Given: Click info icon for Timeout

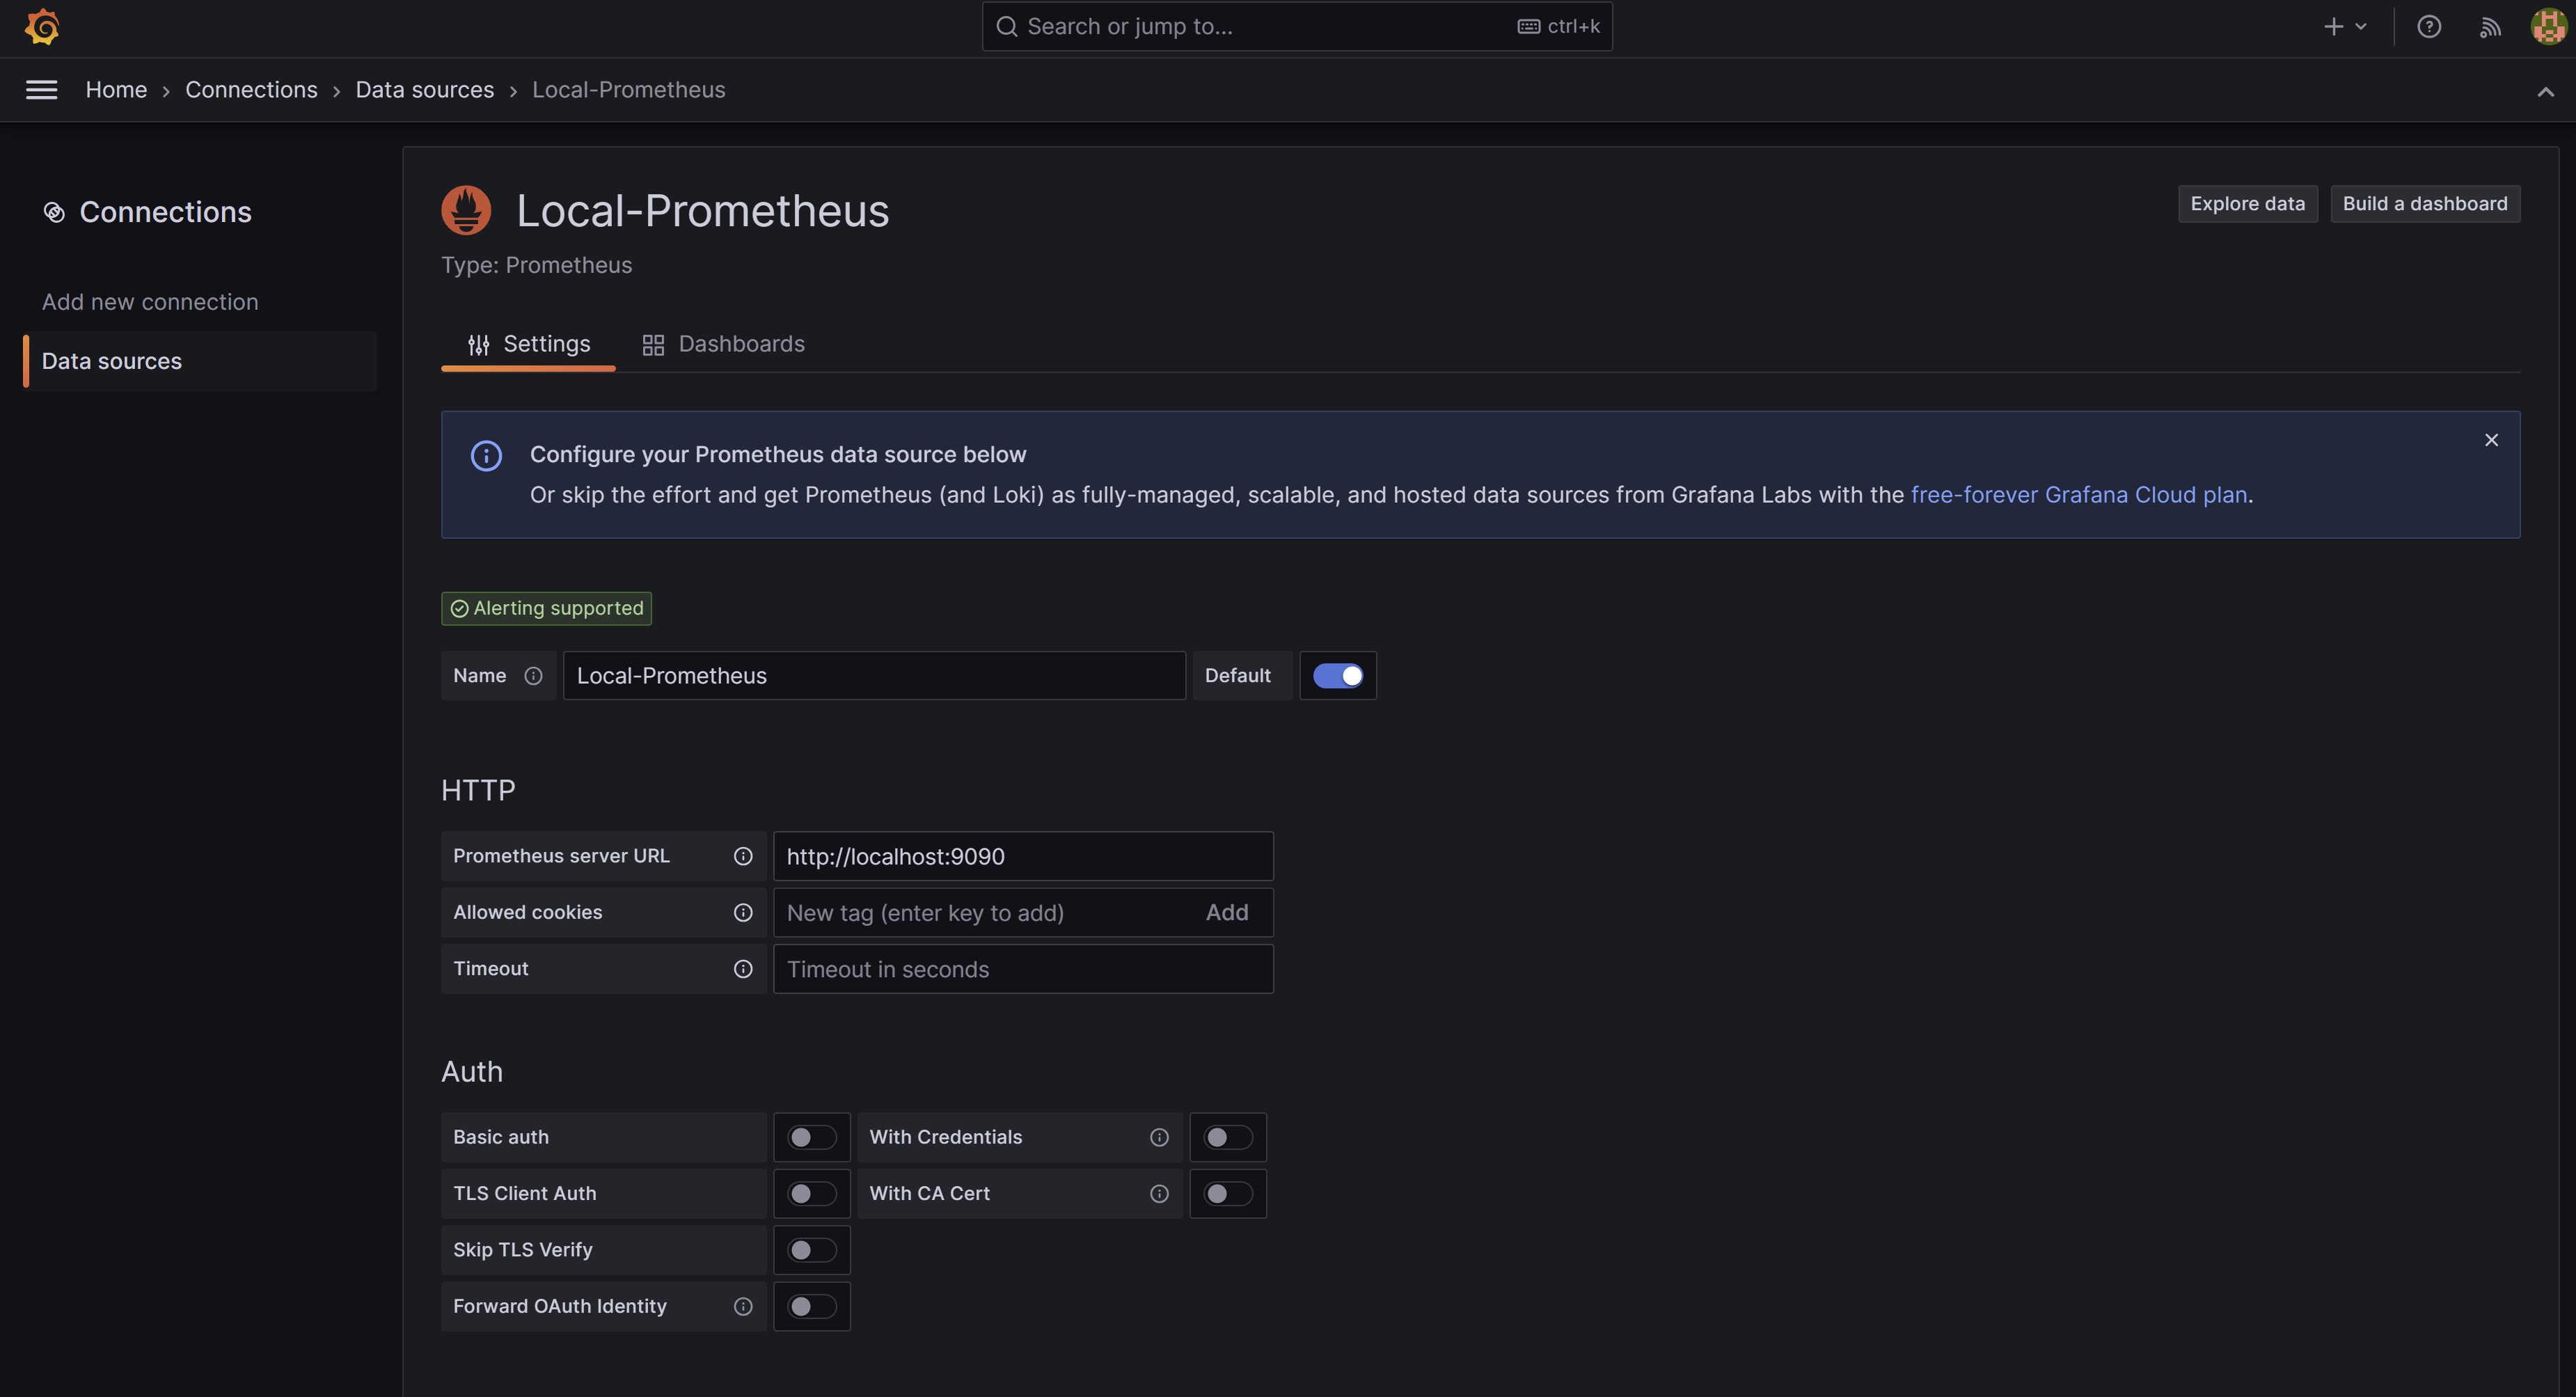Looking at the screenshot, I should click(x=743, y=969).
